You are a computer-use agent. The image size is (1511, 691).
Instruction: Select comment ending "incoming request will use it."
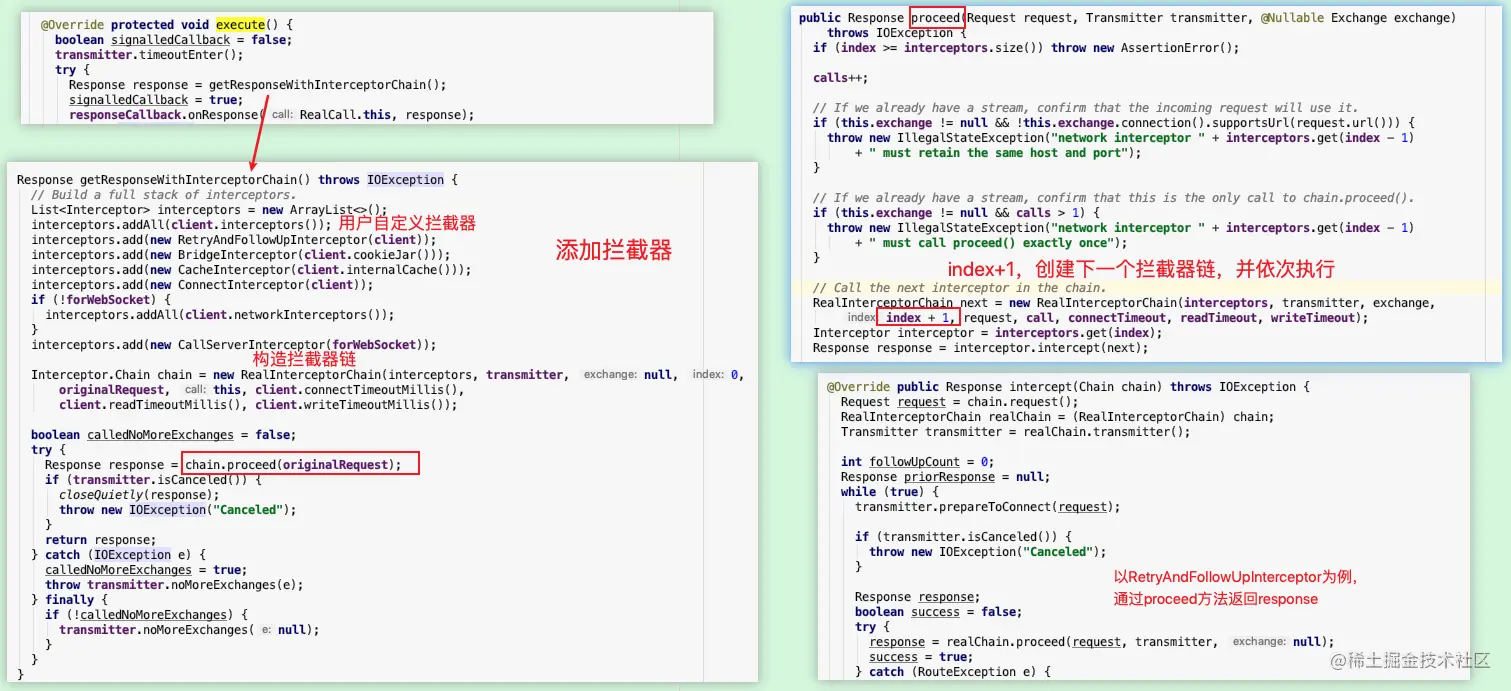1086,107
